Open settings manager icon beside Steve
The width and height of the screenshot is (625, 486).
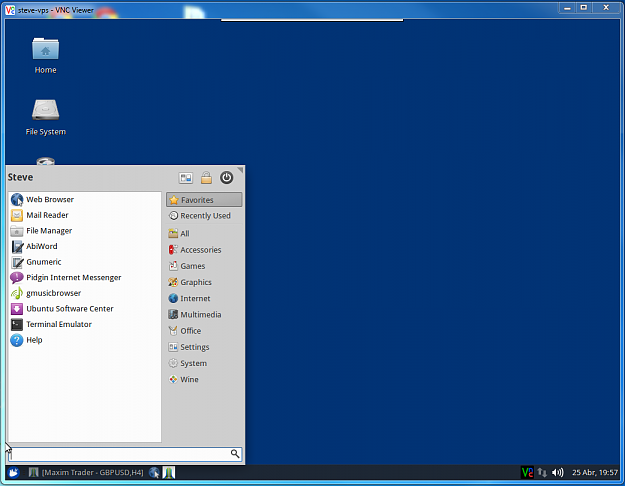tap(186, 178)
